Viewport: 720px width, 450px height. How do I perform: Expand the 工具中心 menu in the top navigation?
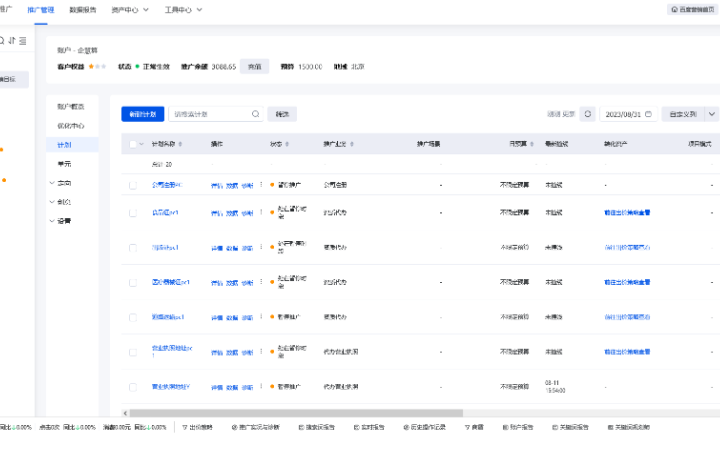pos(183,10)
